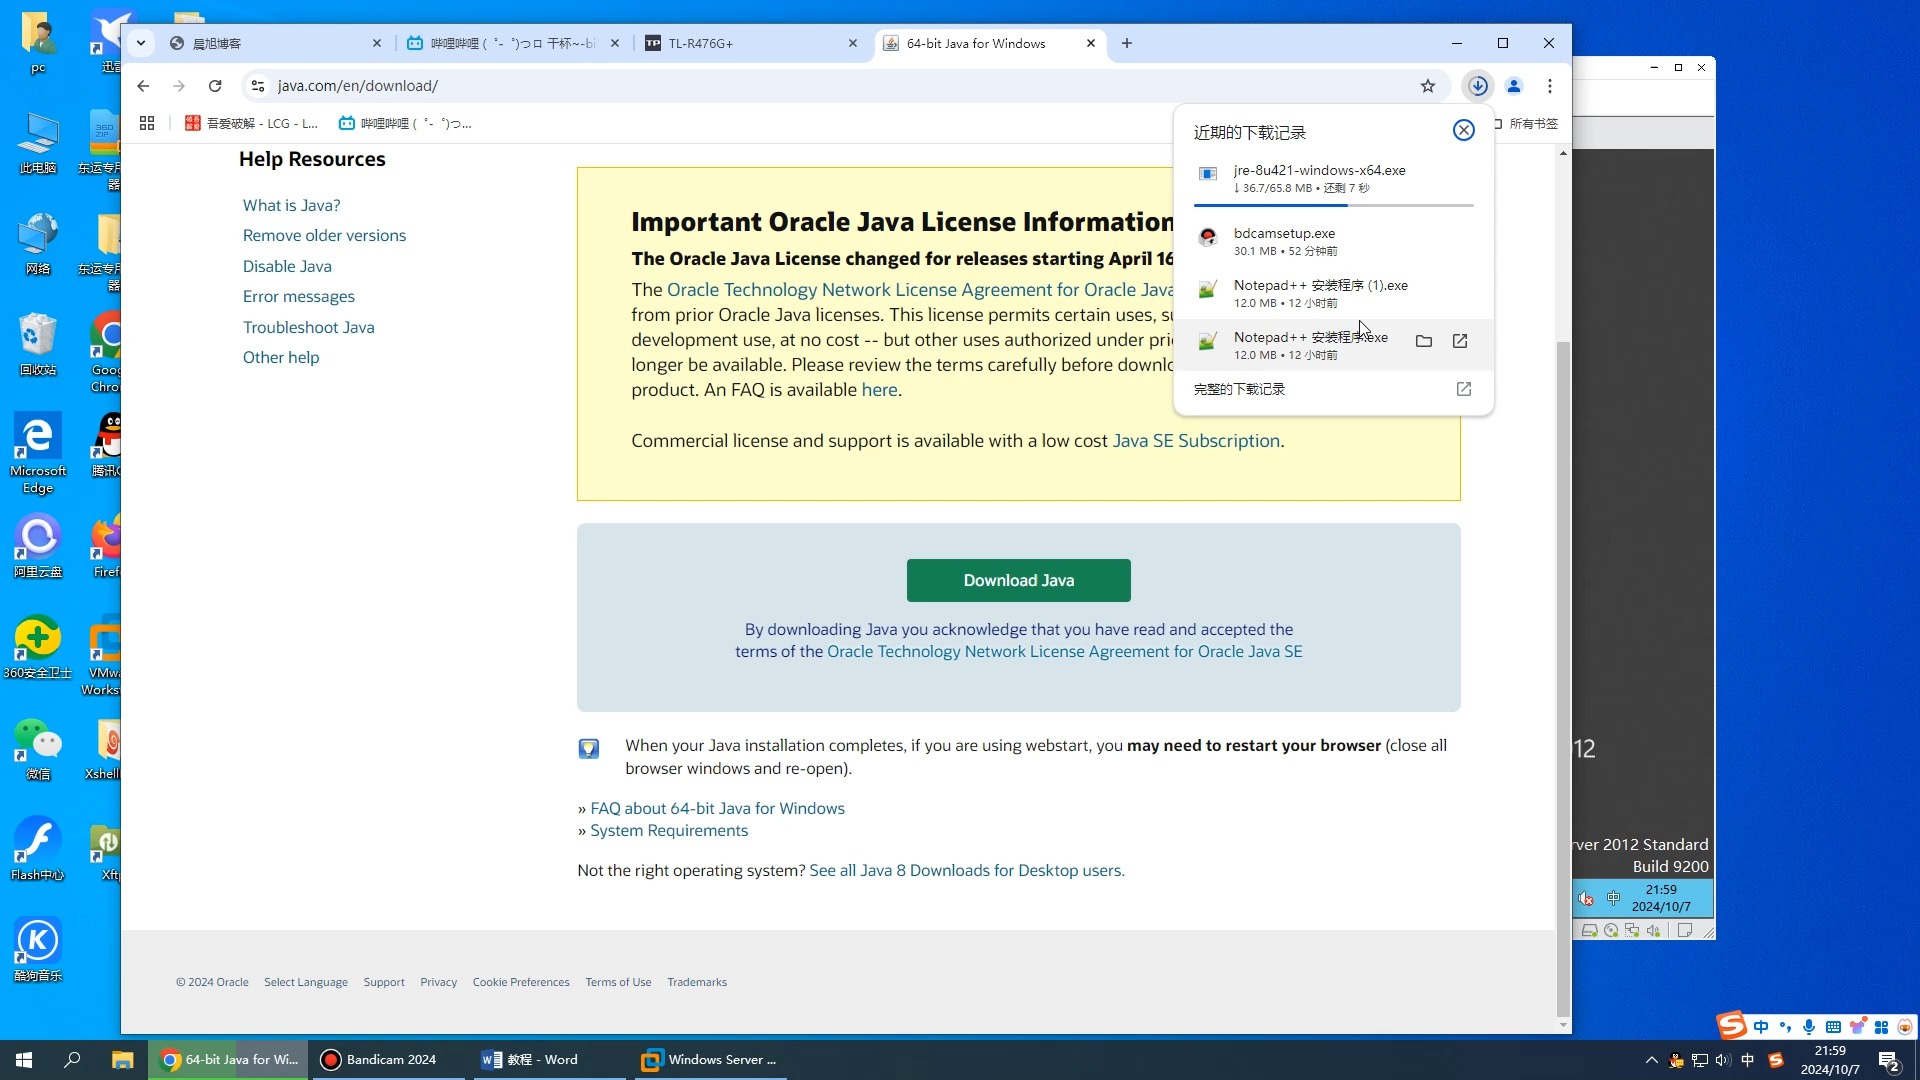The width and height of the screenshot is (1920, 1080).
Task: Open FAQ about 64-bit Java for Windows
Action: 717,808
